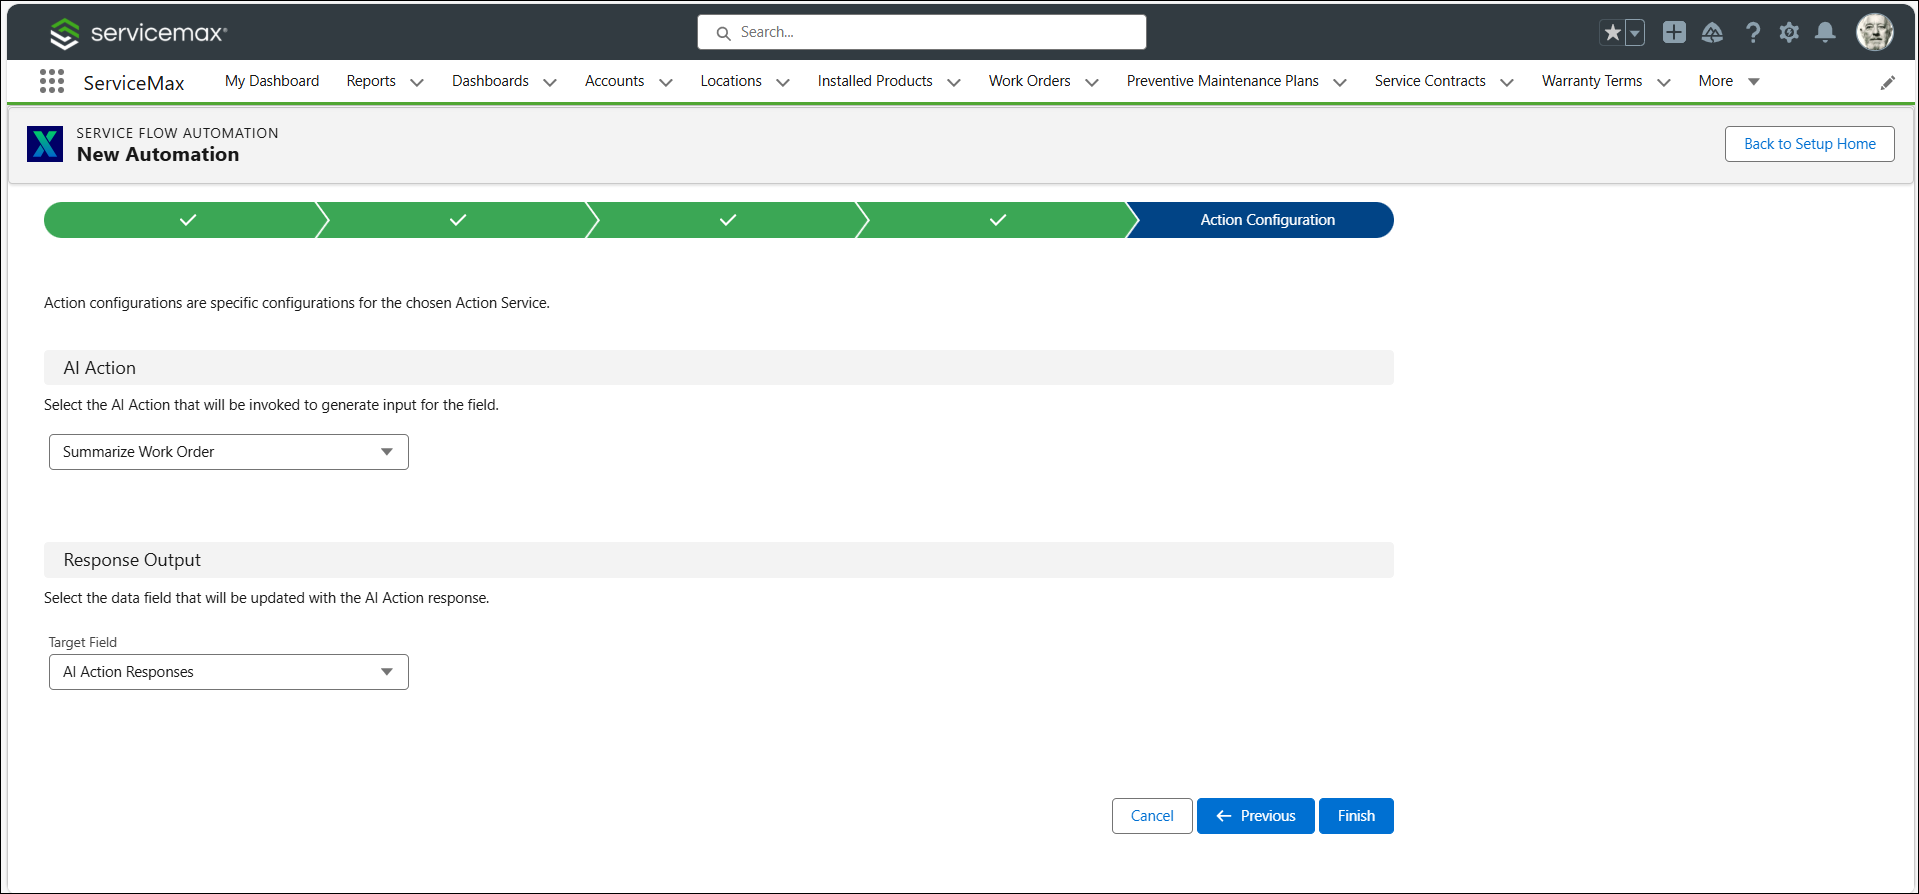Open the Service Contracts tab
Viewport: 1919px width, 894px height.
[1430, 81]
